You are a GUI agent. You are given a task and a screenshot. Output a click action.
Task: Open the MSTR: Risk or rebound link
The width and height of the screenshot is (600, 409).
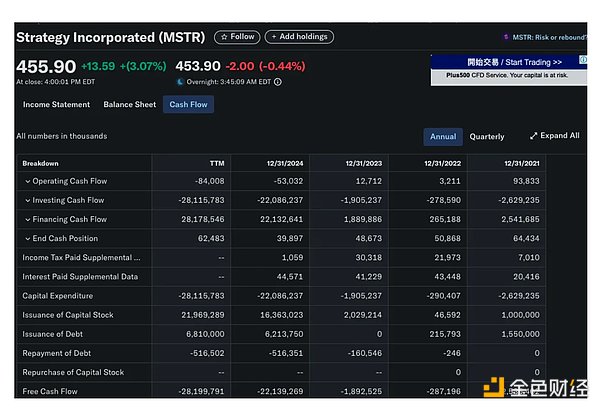(550, 37)
